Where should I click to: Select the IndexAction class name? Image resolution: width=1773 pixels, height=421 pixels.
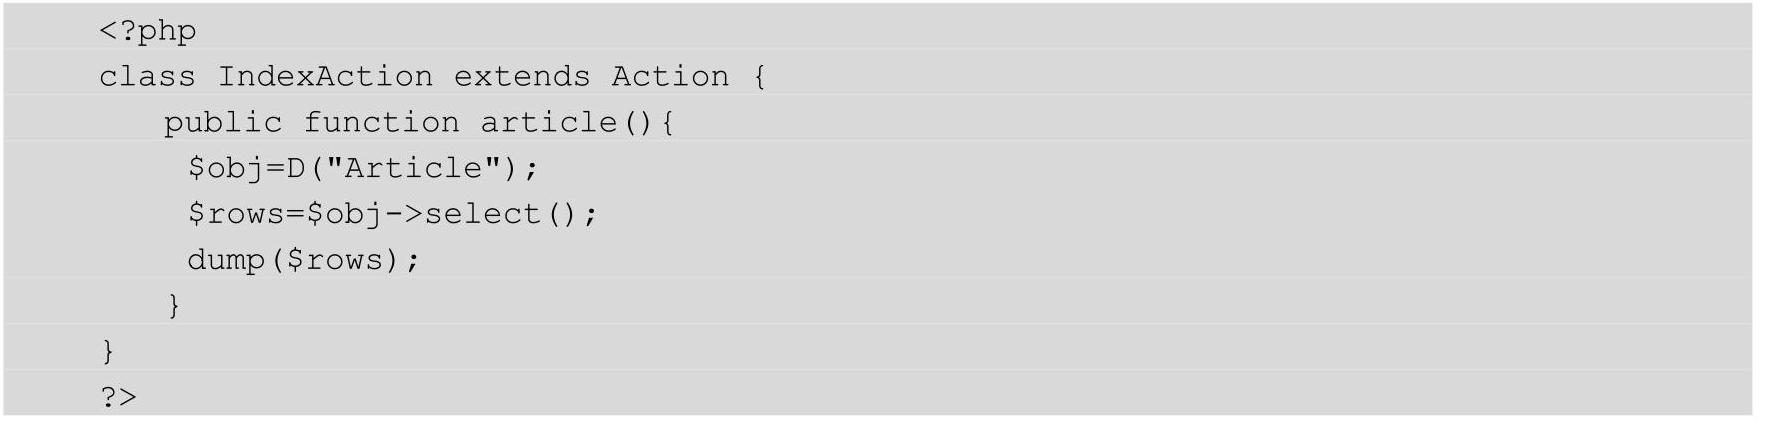point(325,76)
